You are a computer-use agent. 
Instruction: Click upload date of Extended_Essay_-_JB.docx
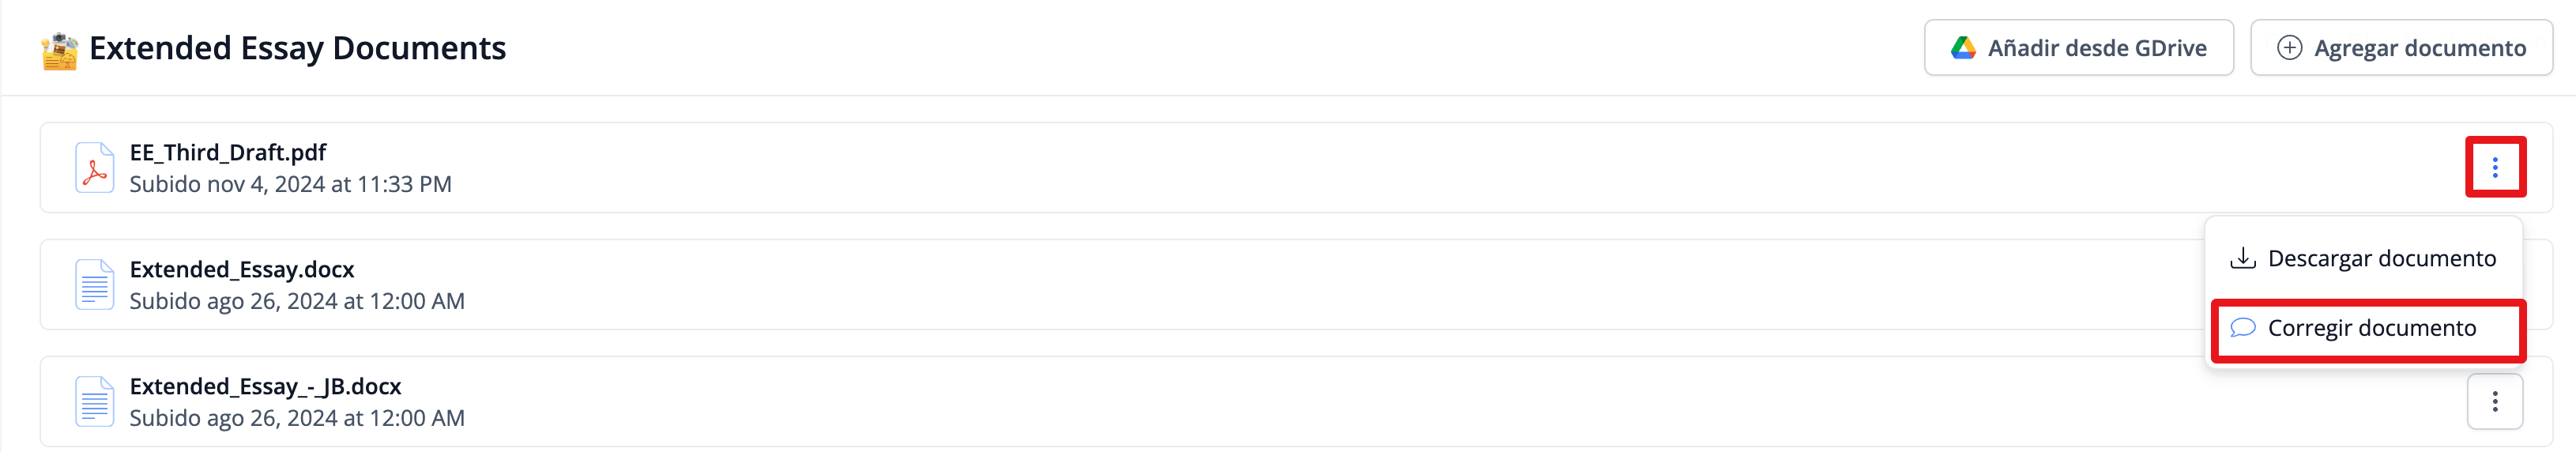point(297,418)
